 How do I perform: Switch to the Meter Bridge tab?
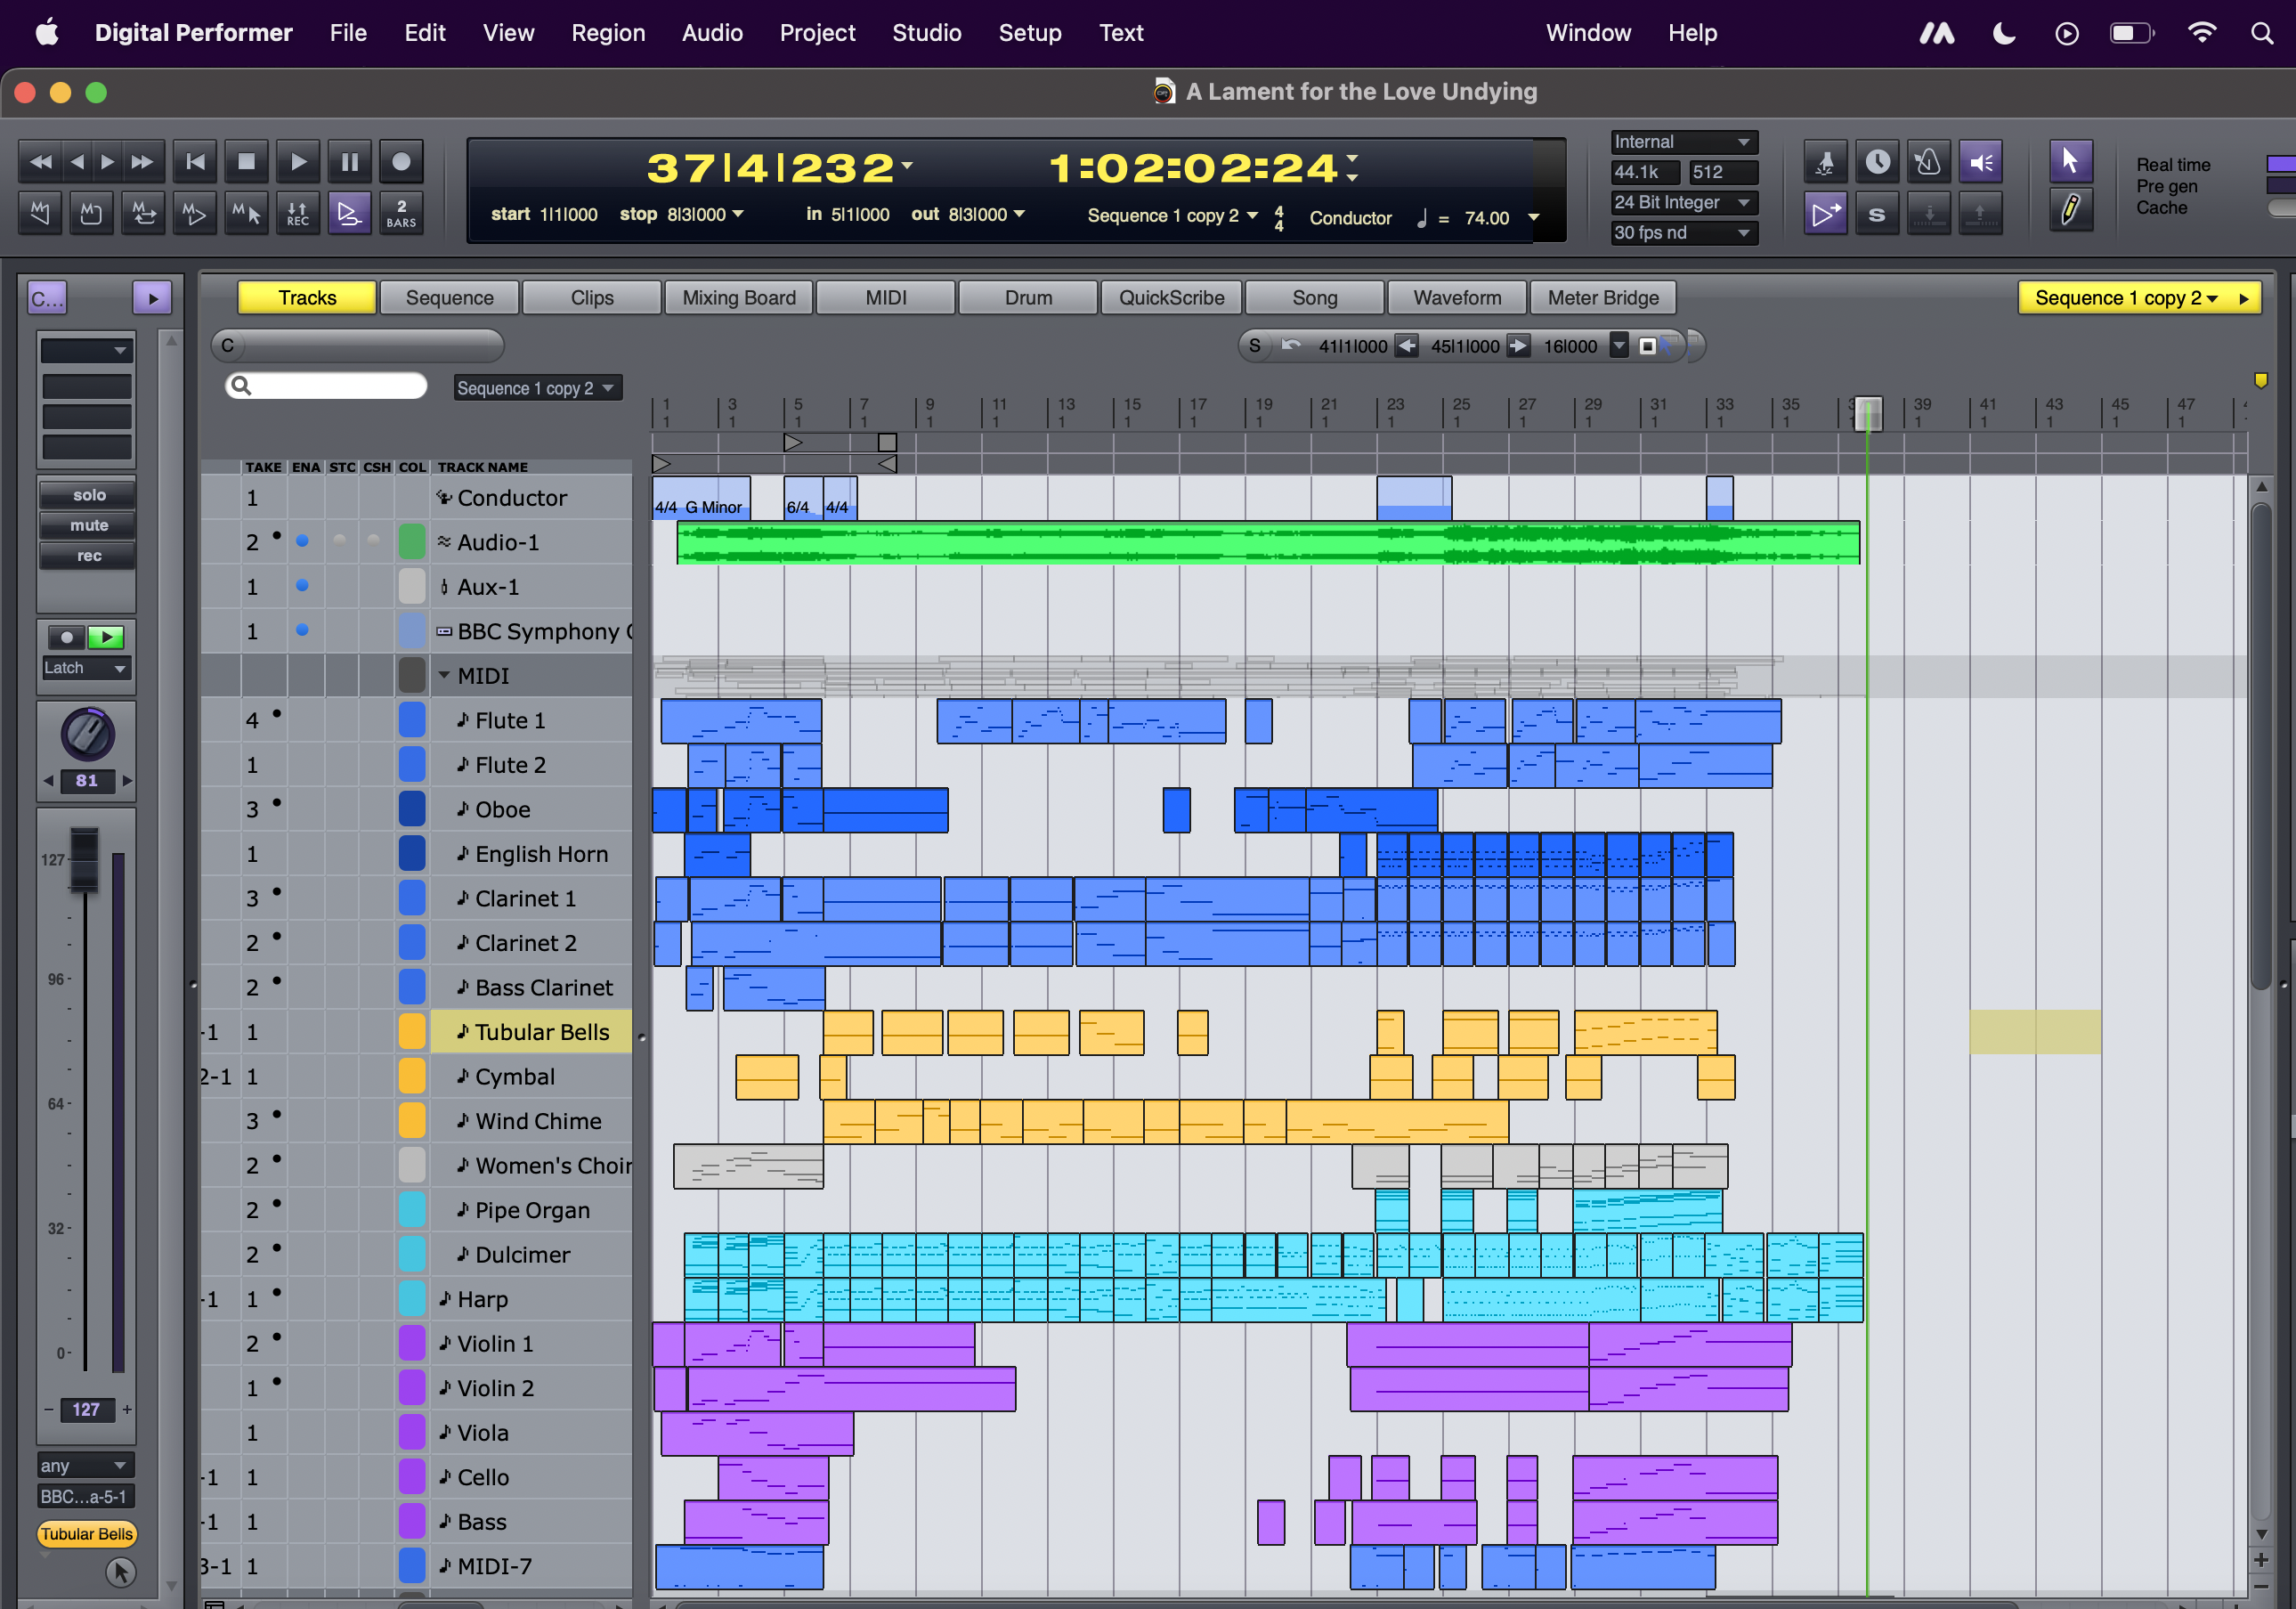(x=1603, y=298)
